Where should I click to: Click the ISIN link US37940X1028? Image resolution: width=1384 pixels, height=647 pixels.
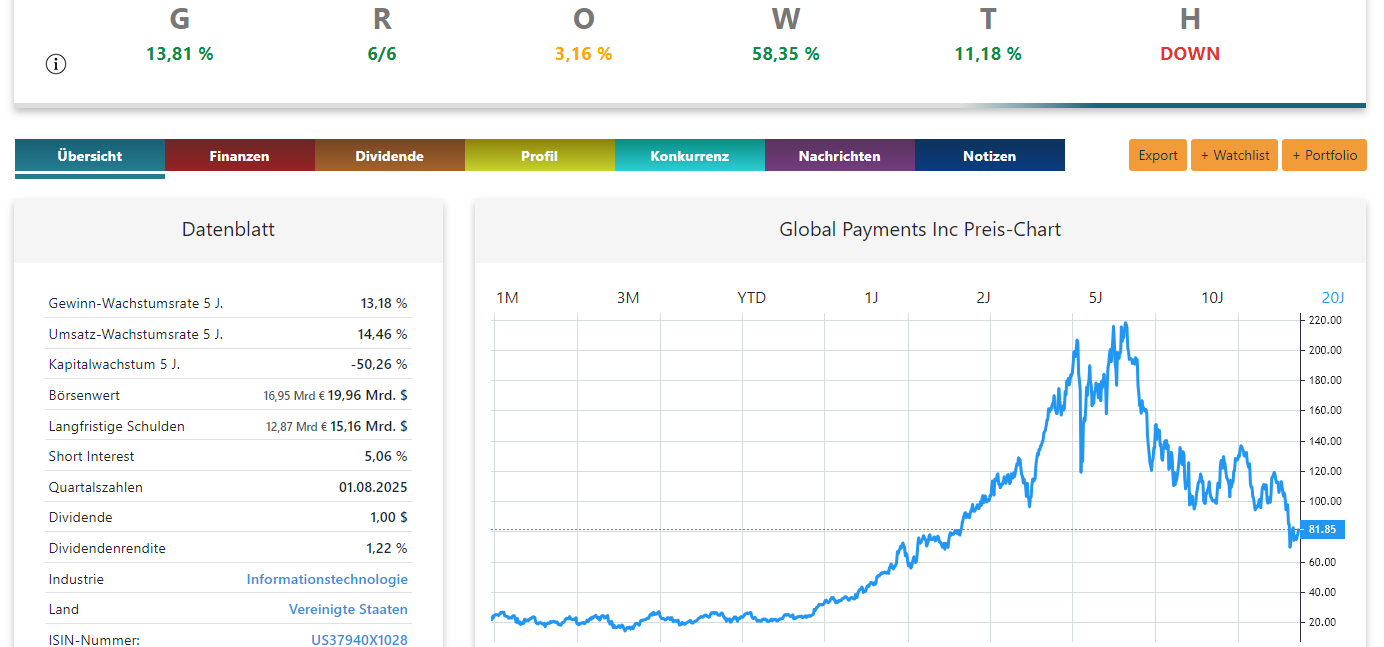click(x=359, y=640)
